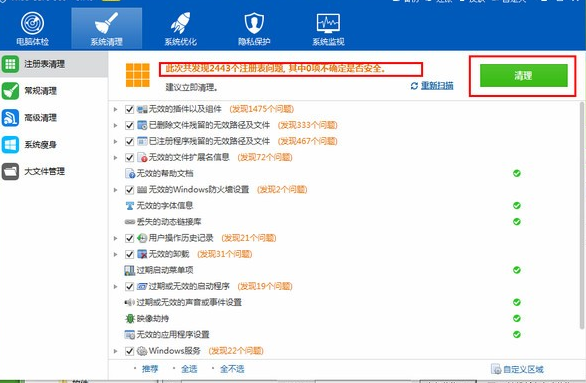This screenshot has height=383, width=586.
Task: Toggle the 无效的文件扩展名信息 checkbox
Action: click(x=129, y=157)
